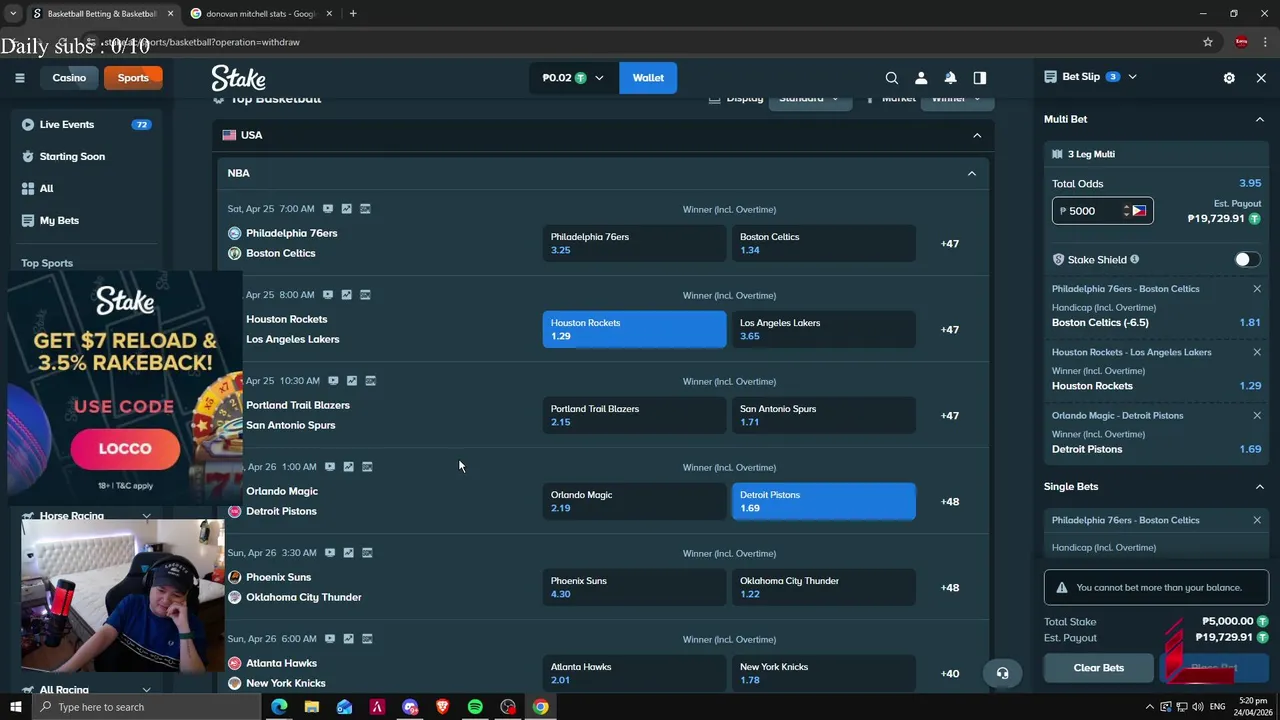Select Los Angeles Lakers 3.65 odds
1280x720 pixels.
[824, 329]
